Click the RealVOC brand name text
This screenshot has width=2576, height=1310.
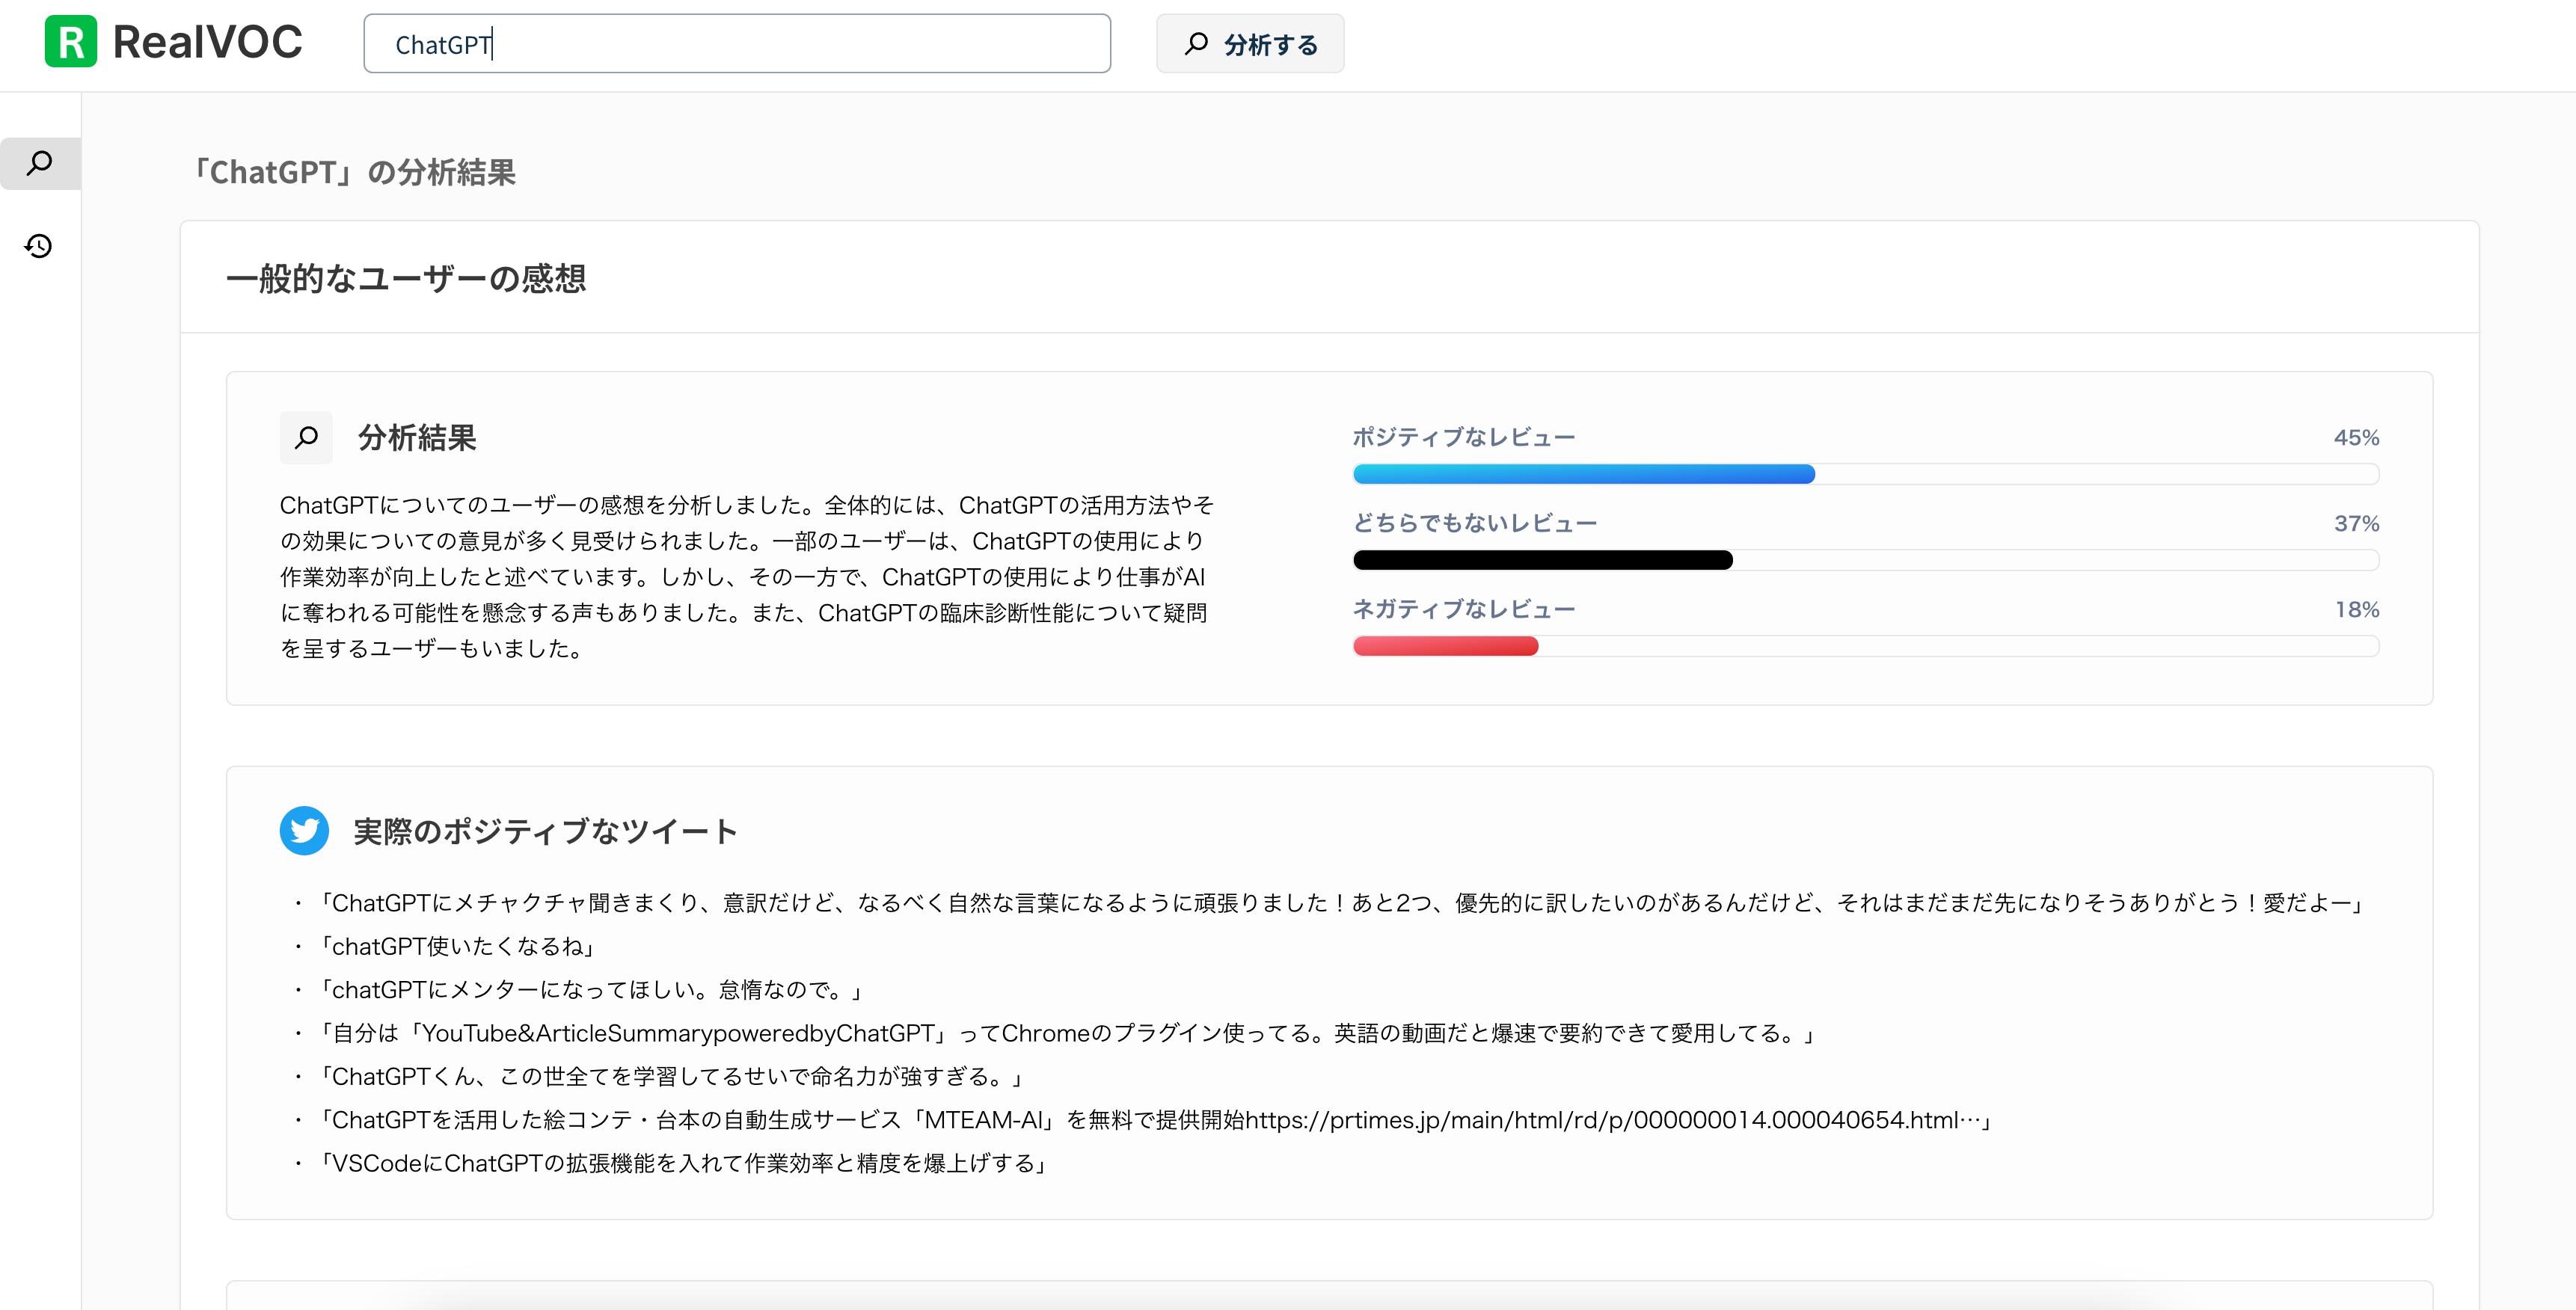coord(207,42)
